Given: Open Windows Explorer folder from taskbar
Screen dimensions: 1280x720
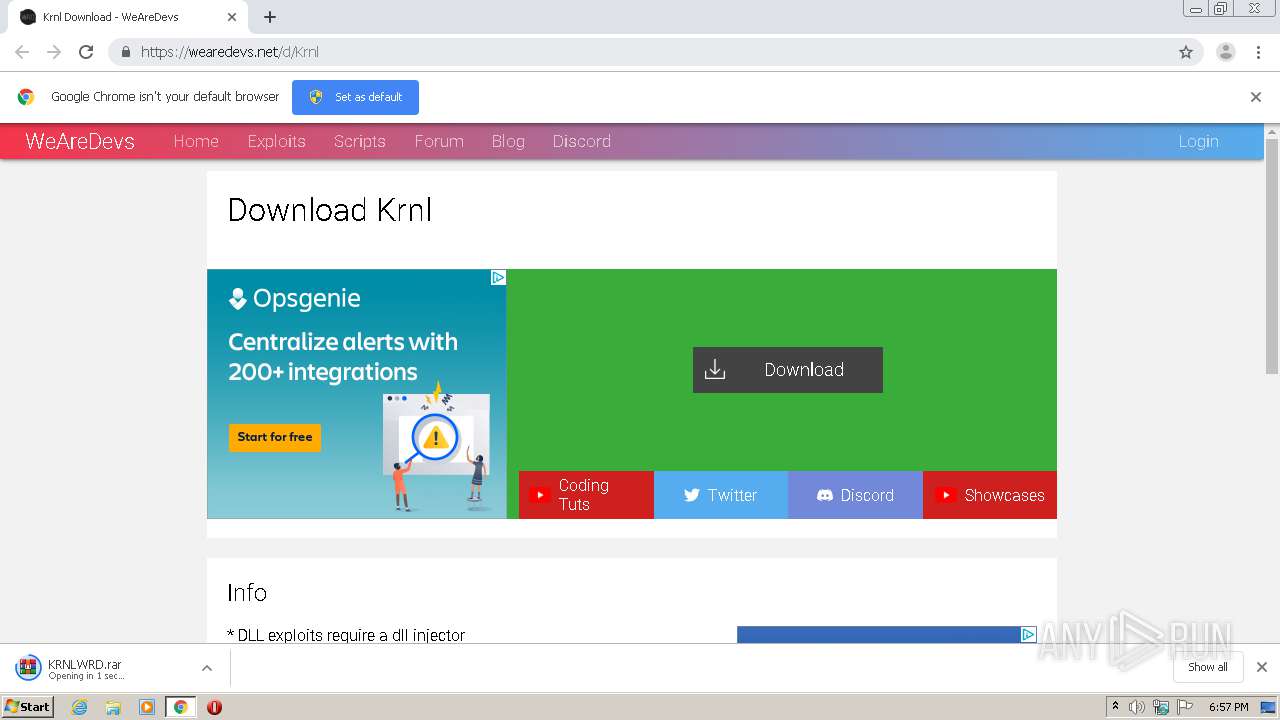Looking at the screenshot, I should point(113,707).
